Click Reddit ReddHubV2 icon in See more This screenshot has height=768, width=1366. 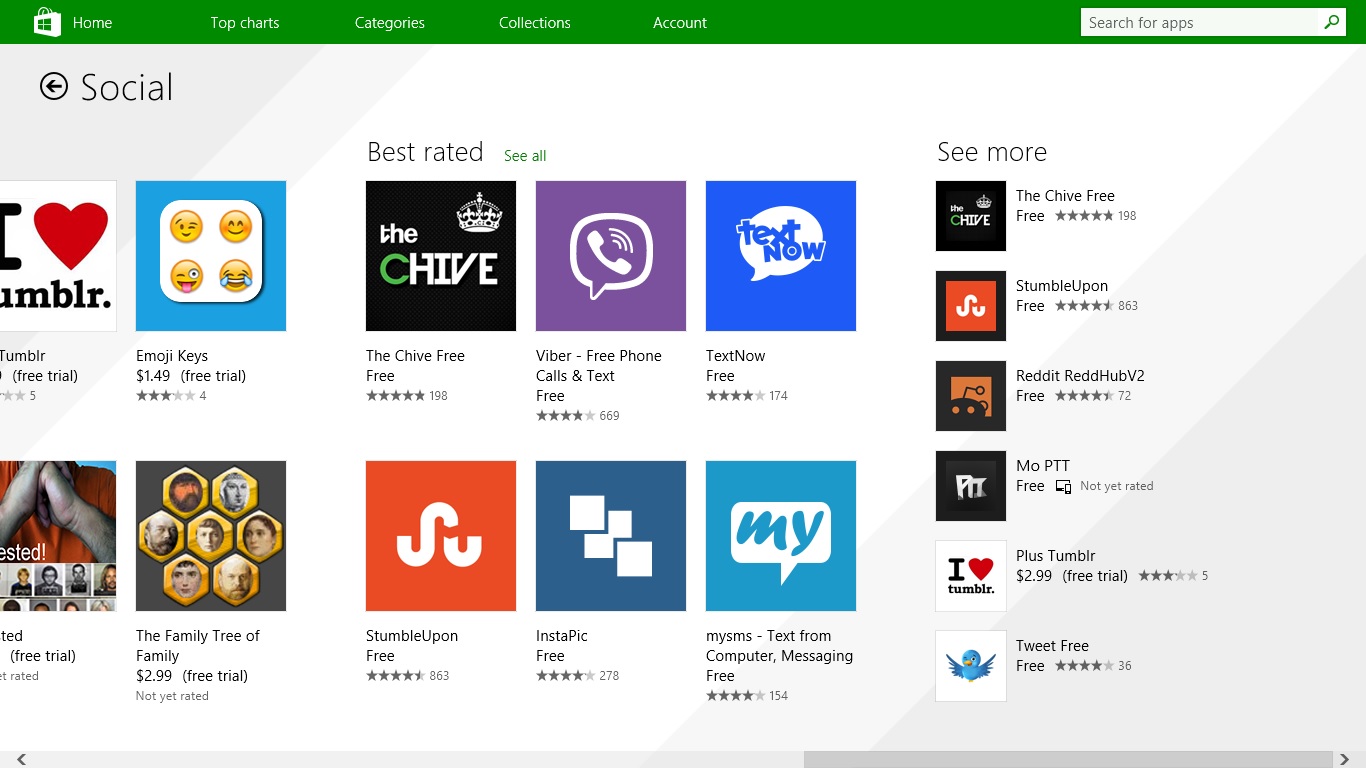point(971,396)
